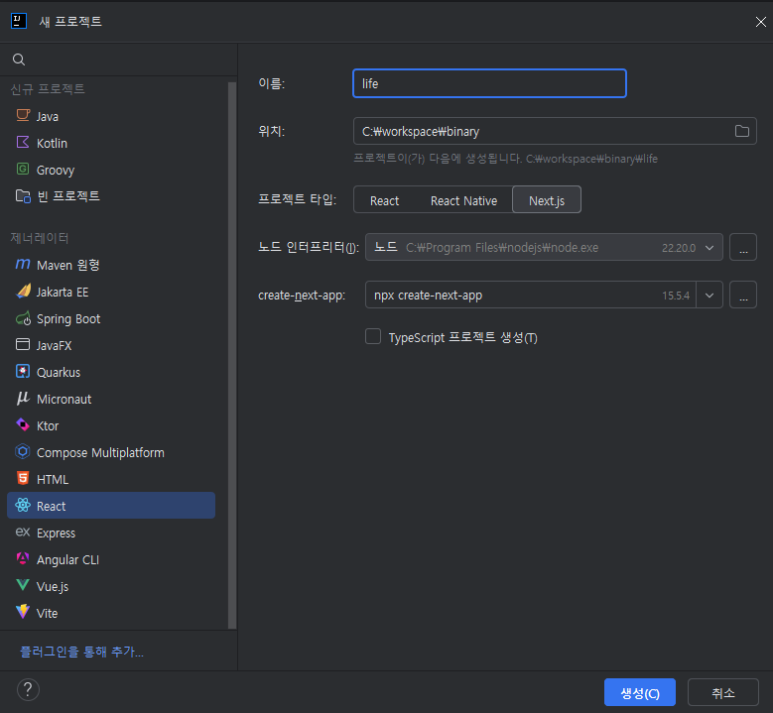773x713 pixels.
Task: Select the Micronaut generator
Action: click(111, 399)
